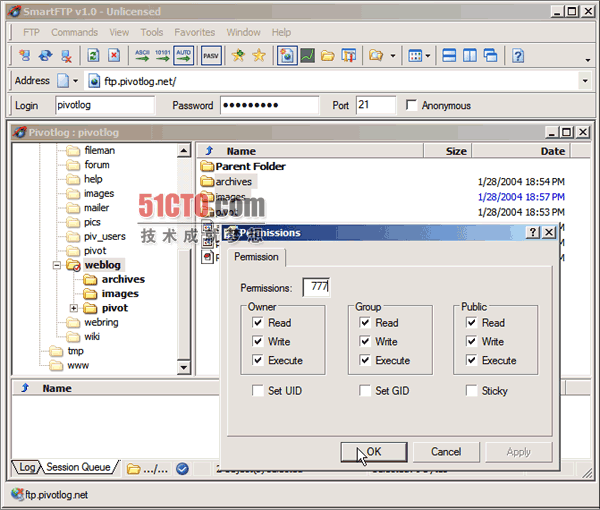The image size is (600, 510).
Task: Open the address bar history dropdown
Action: point(585,81)
